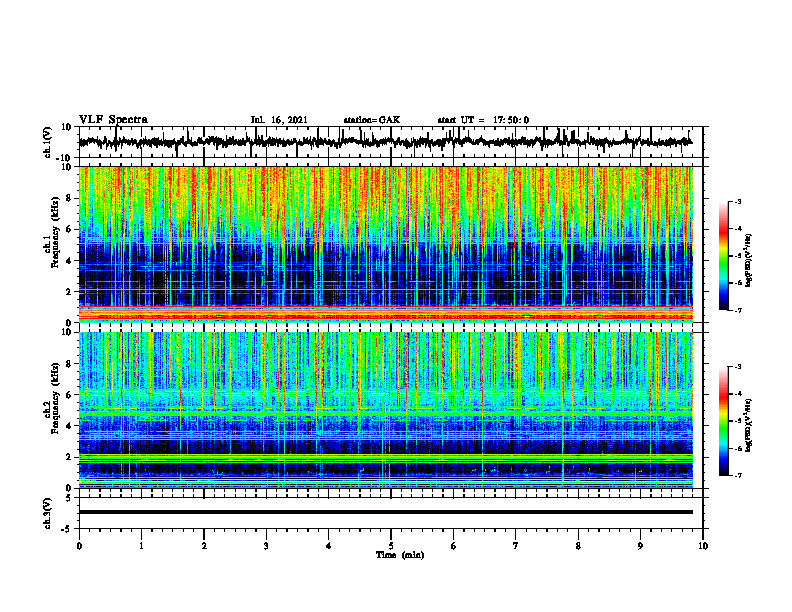The height and width of the screenshot is (612, 792).
Task: Click the "4" kHz tick on ch.1 frequency axis
Action: [x=69, y=261]
